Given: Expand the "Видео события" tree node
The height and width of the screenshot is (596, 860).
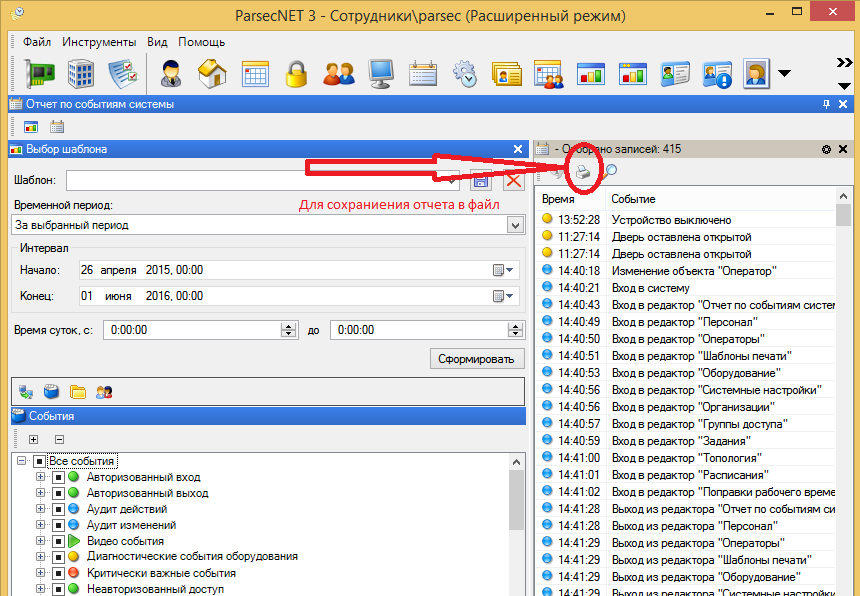Looking at the screenshot, I should click(41, 541).
